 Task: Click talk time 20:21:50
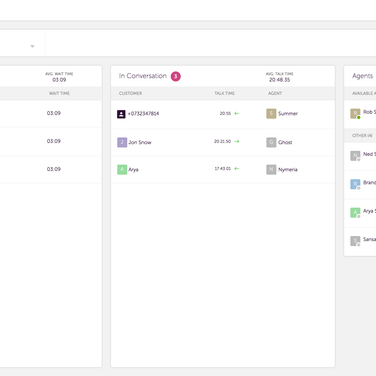pyautogui.click(x=222, y=142)
